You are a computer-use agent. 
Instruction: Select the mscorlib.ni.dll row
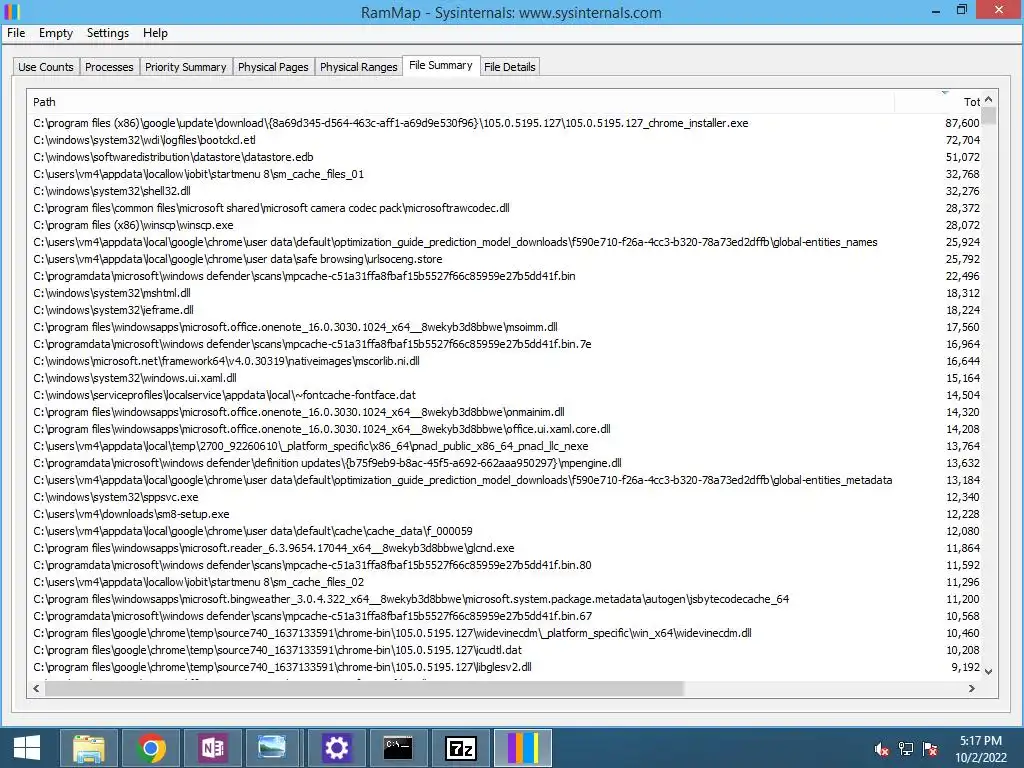pyautogui.click(x=506, y=360)
